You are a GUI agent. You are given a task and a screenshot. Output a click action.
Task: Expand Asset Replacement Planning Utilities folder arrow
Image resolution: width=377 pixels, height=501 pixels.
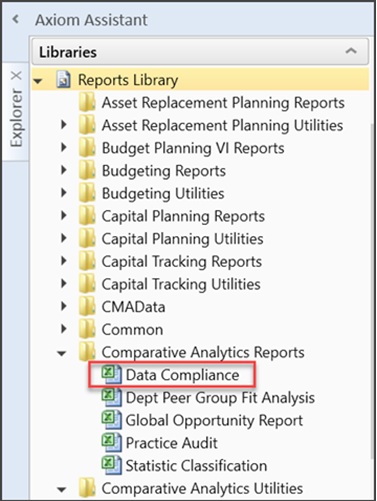click(64, 125)
